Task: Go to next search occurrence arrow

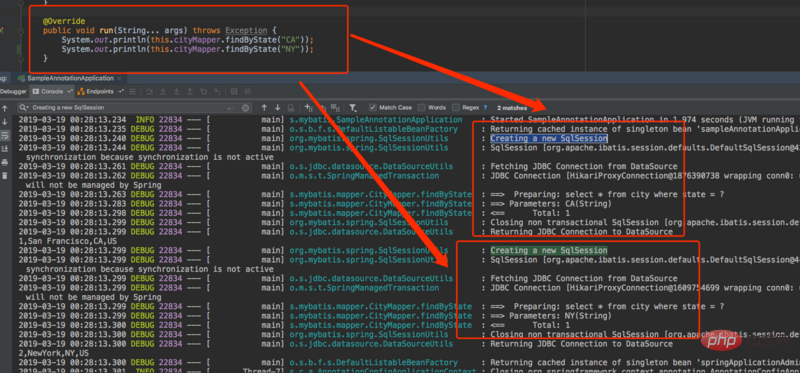Action: (277, 108)
